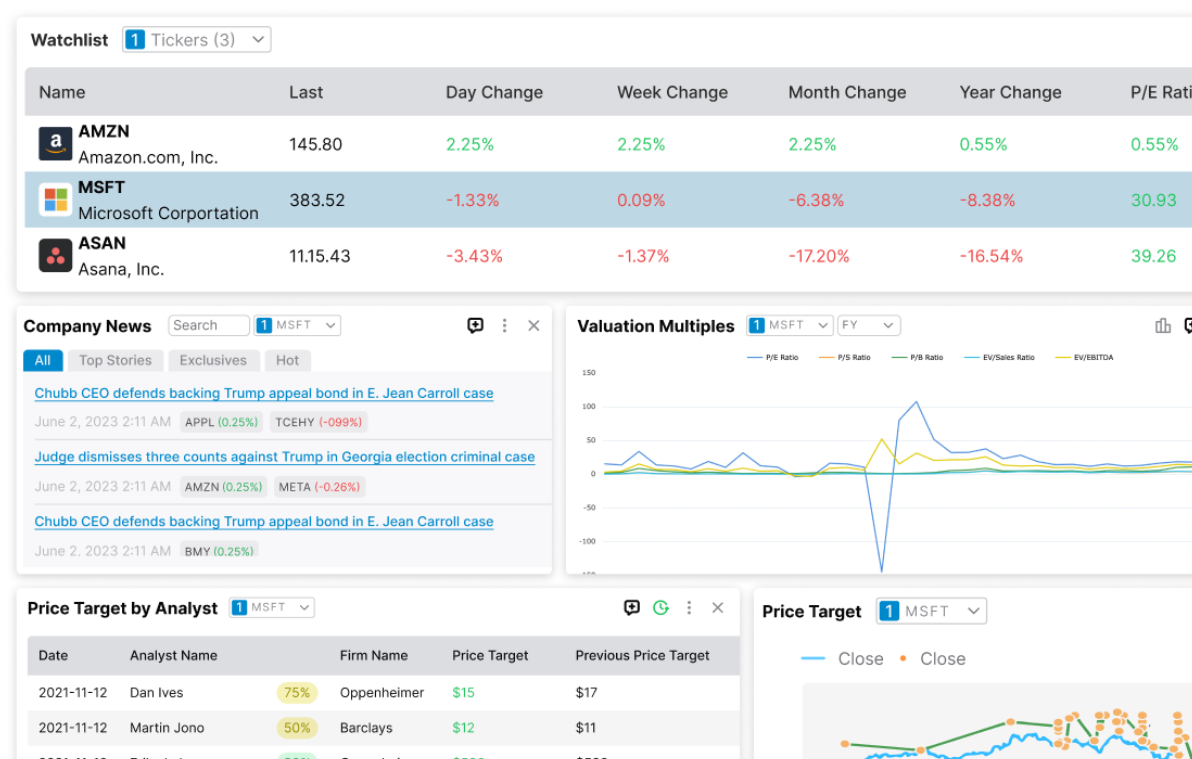
Task: Click Dan Ives 75% rating badge
Action: [x=296, y=692]
